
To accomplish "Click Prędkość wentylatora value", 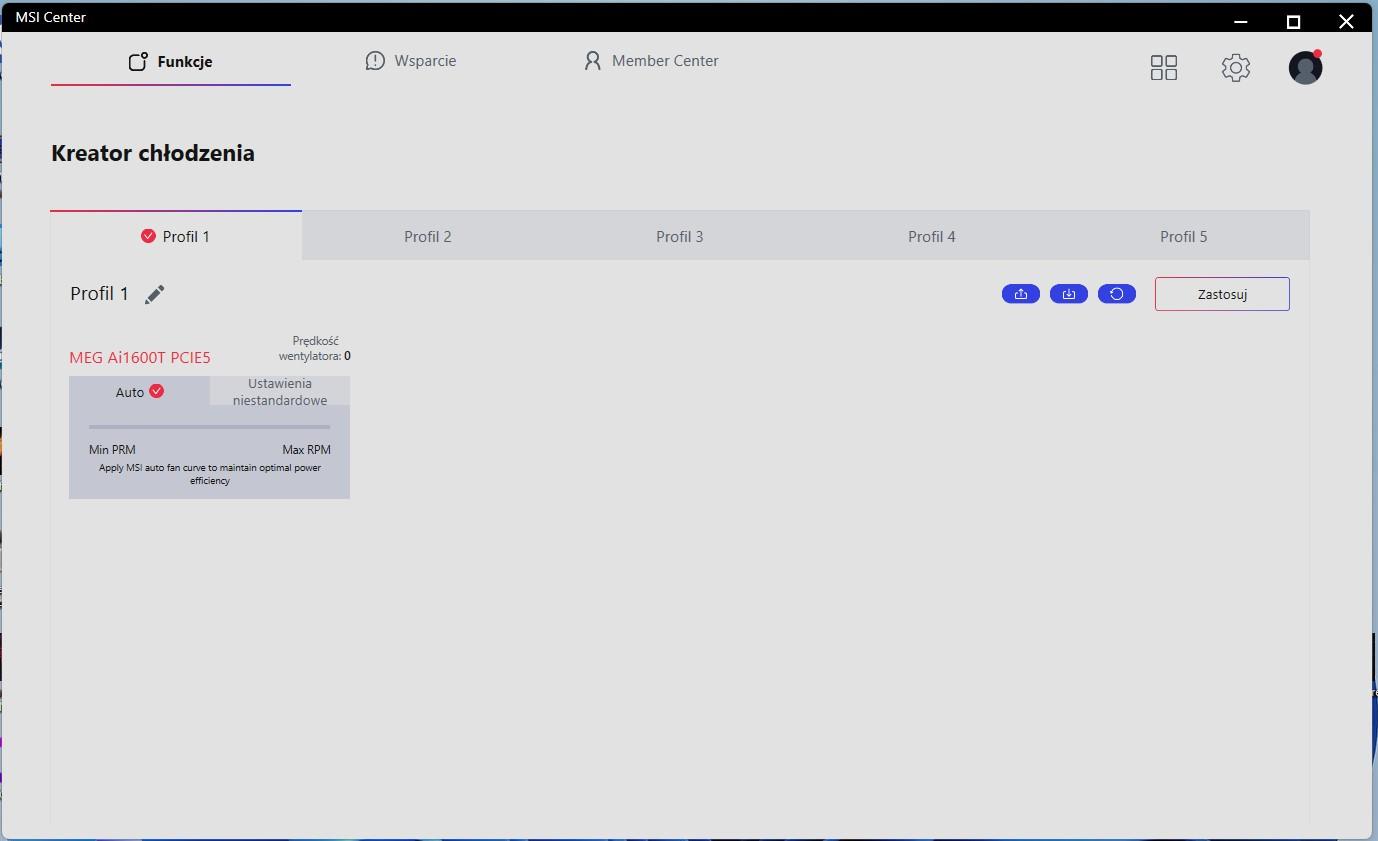I will point(347,356).
